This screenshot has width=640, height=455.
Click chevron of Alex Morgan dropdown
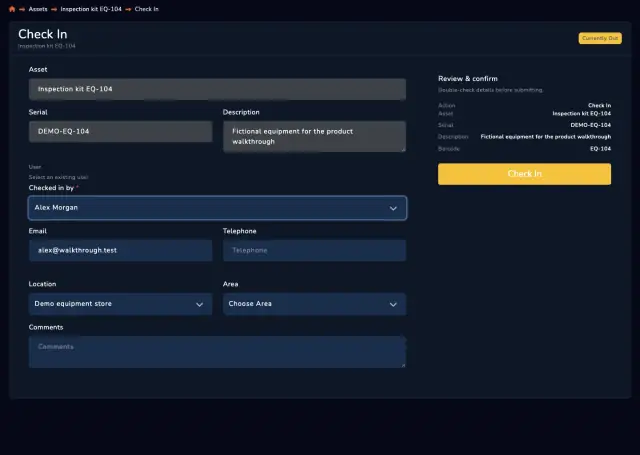393,208
